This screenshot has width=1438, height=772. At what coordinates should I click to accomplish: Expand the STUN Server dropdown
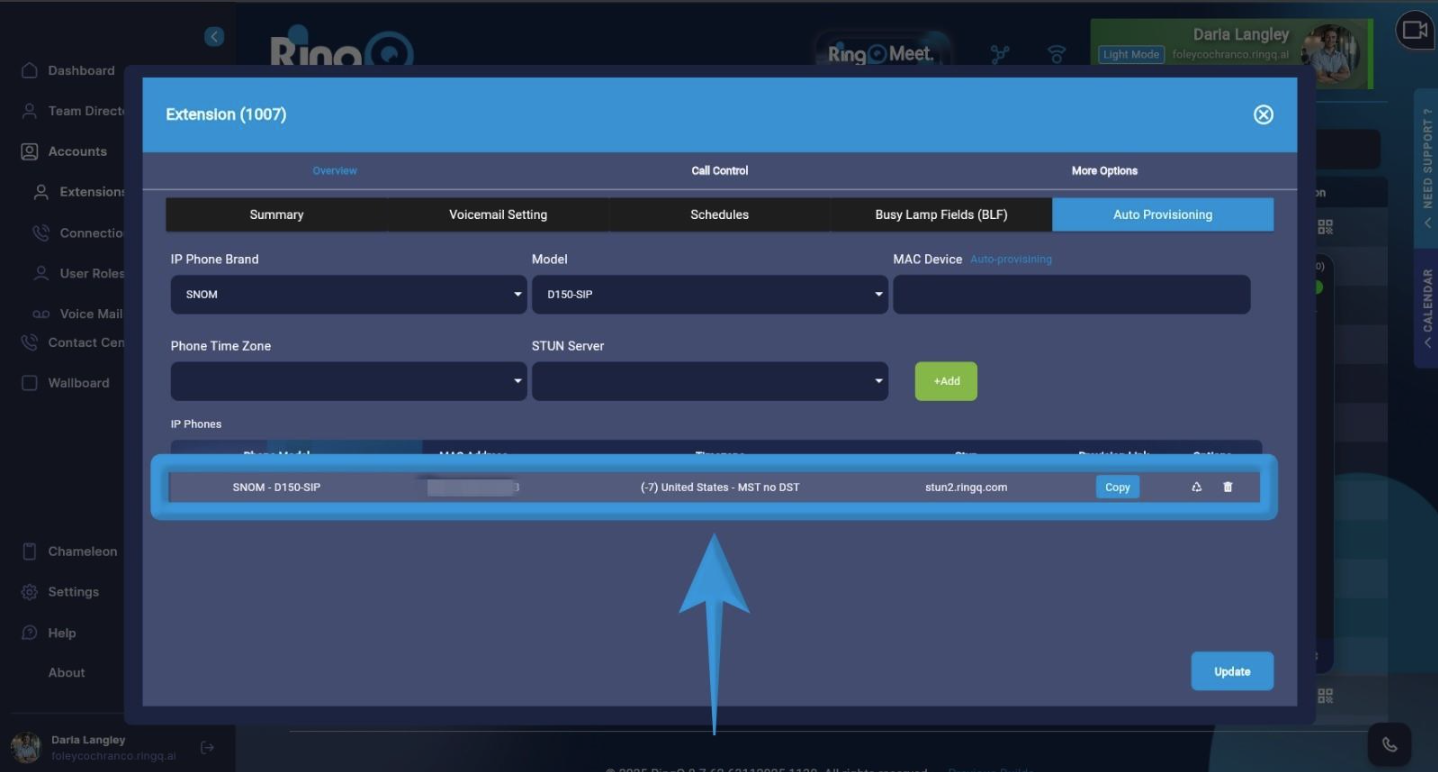tap(710, 381)
